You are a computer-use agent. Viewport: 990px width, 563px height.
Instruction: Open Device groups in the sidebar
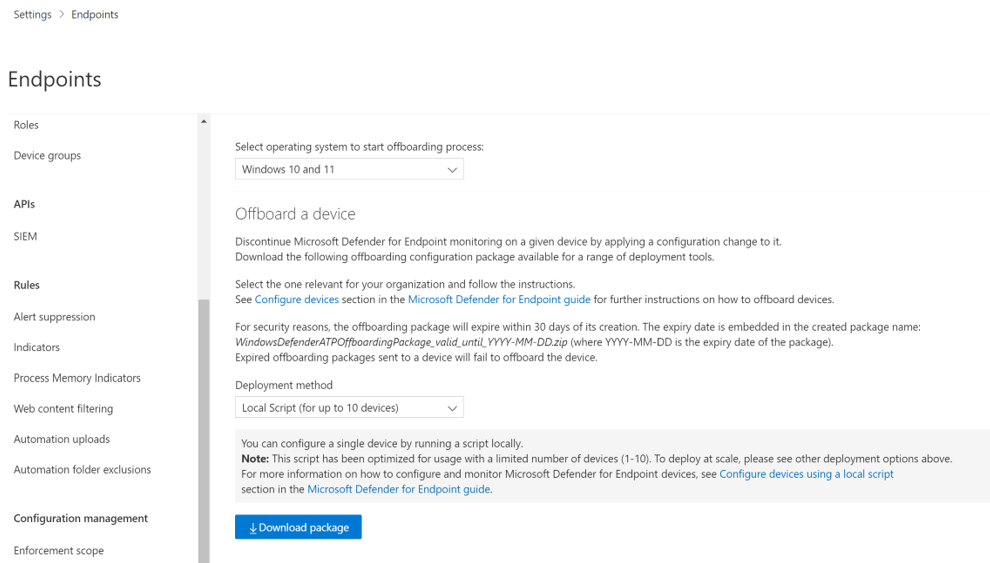point(47,155)
